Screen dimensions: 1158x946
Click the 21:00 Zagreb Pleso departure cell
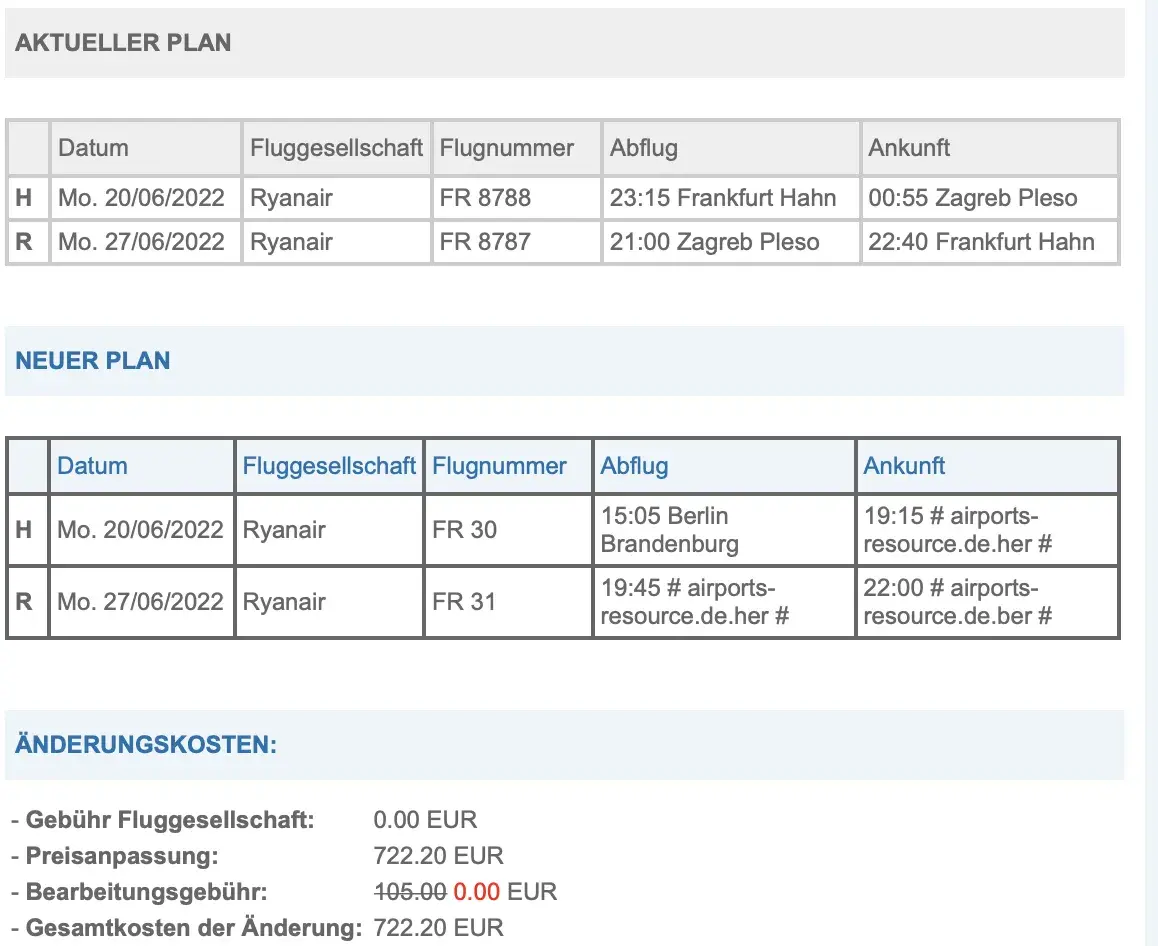715,242
